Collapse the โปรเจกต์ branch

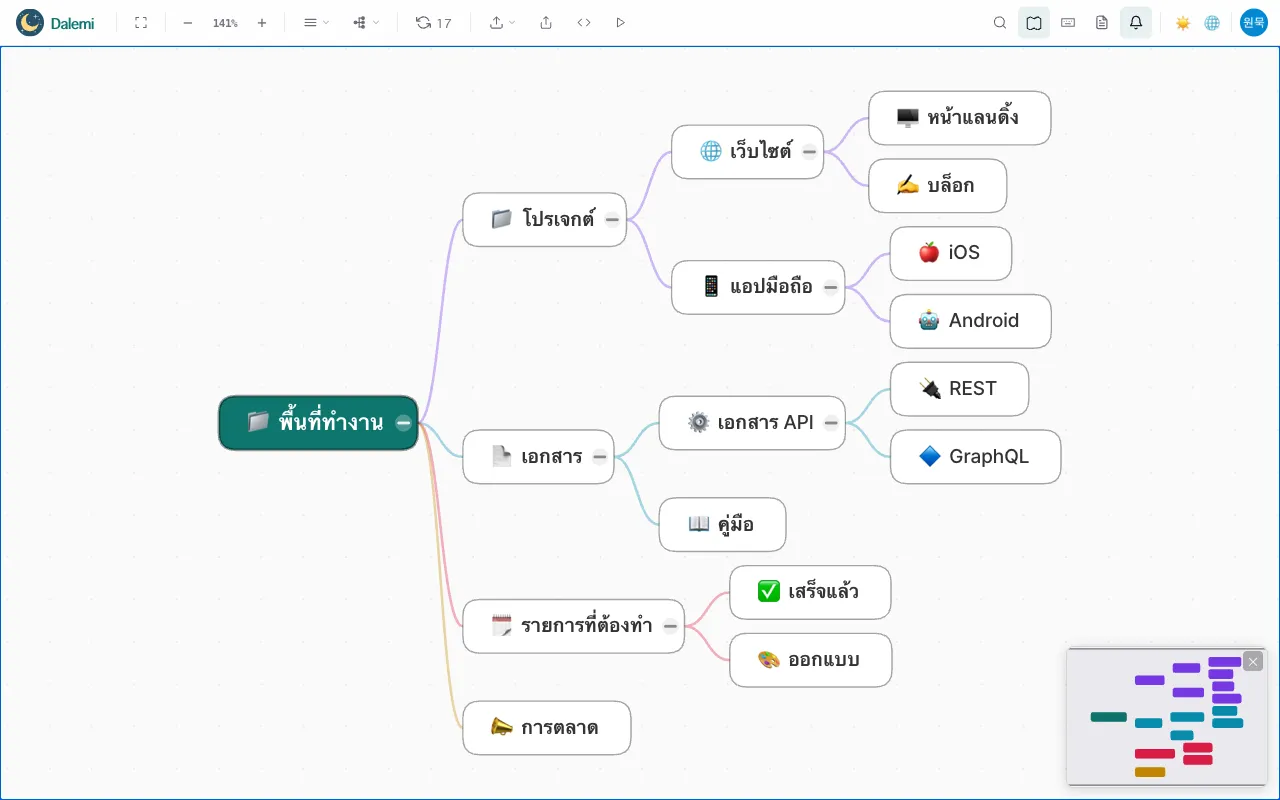pyautogui.click(x=612, y=219)
